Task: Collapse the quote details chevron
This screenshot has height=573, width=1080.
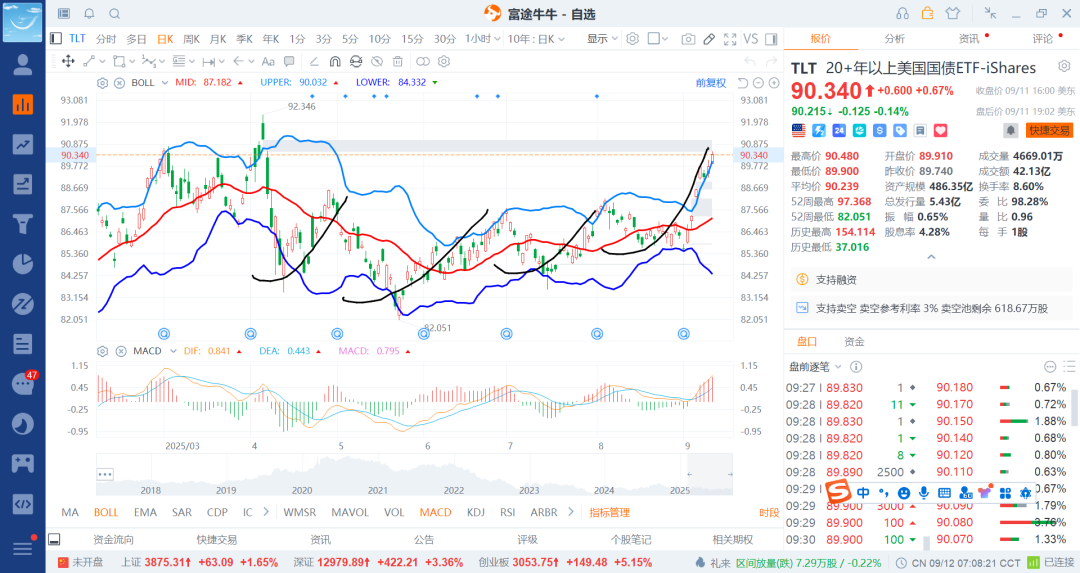Action: [931, 257]
